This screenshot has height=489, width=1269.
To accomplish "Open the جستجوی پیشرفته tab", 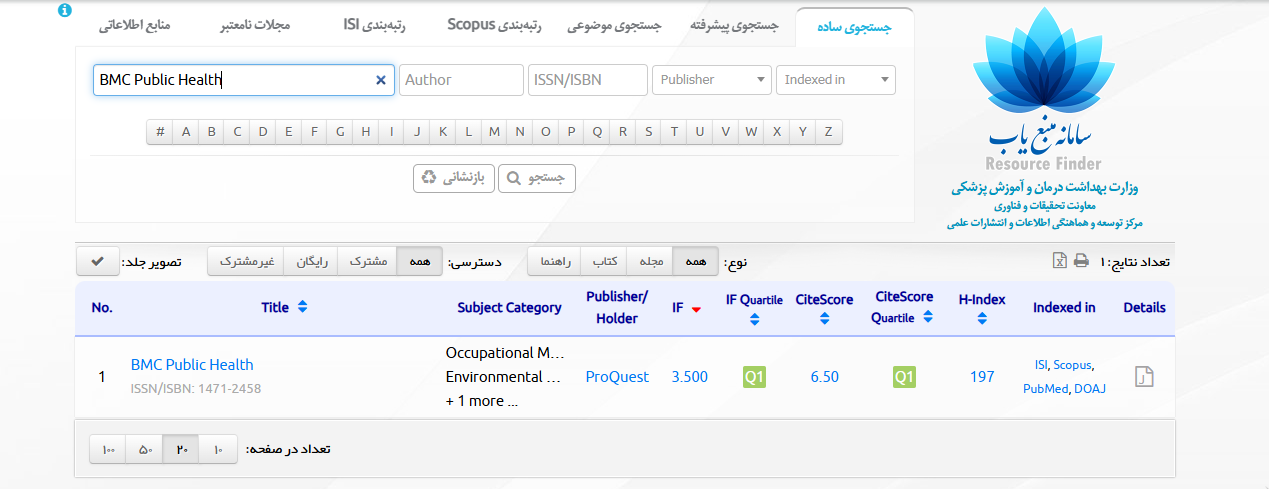I will tap(734, 27).
